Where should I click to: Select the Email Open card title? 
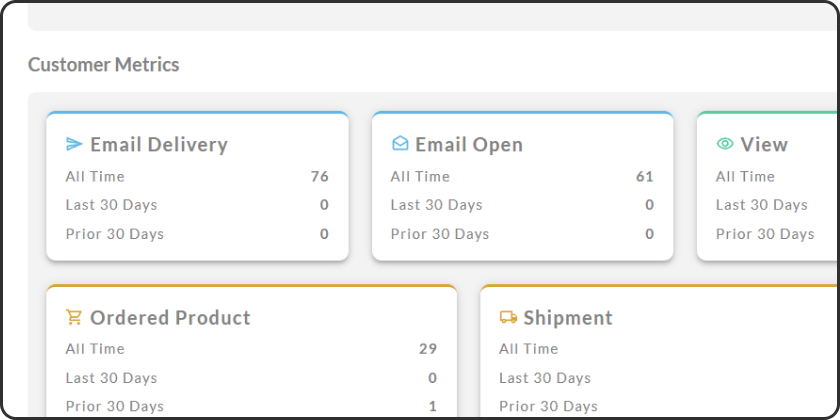469,144
